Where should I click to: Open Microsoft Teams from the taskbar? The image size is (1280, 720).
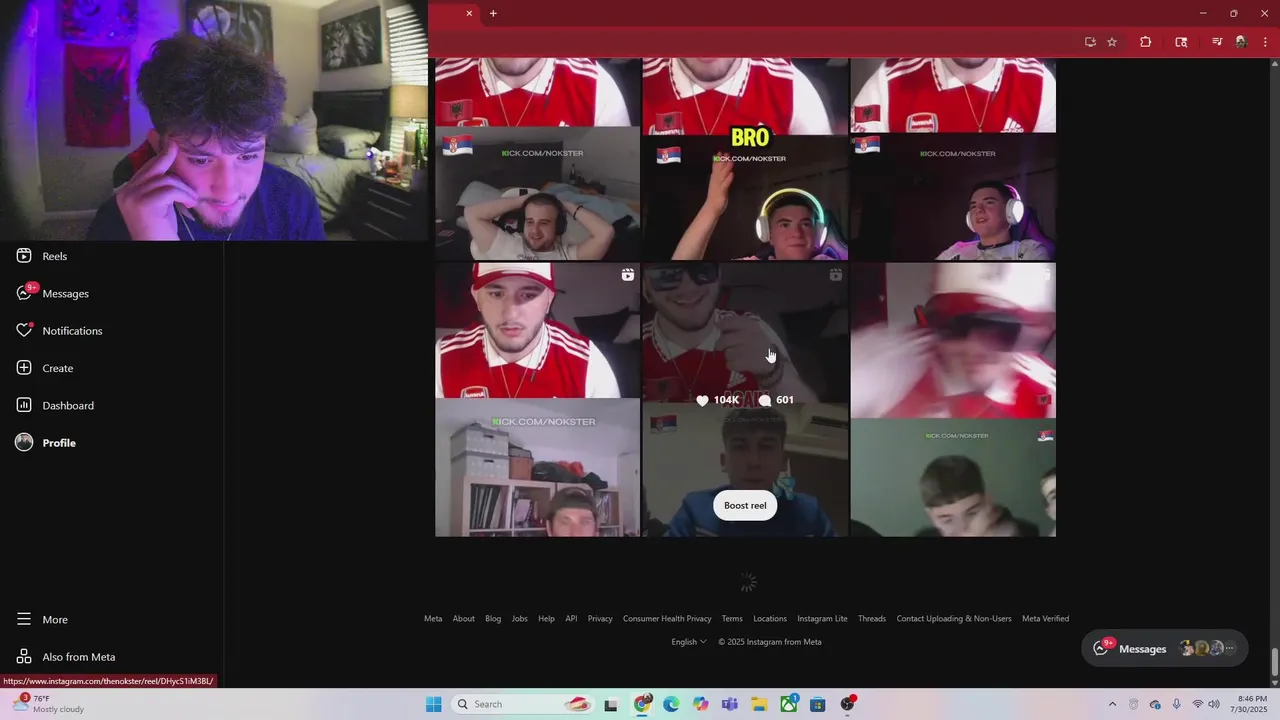tap(730, 704)
